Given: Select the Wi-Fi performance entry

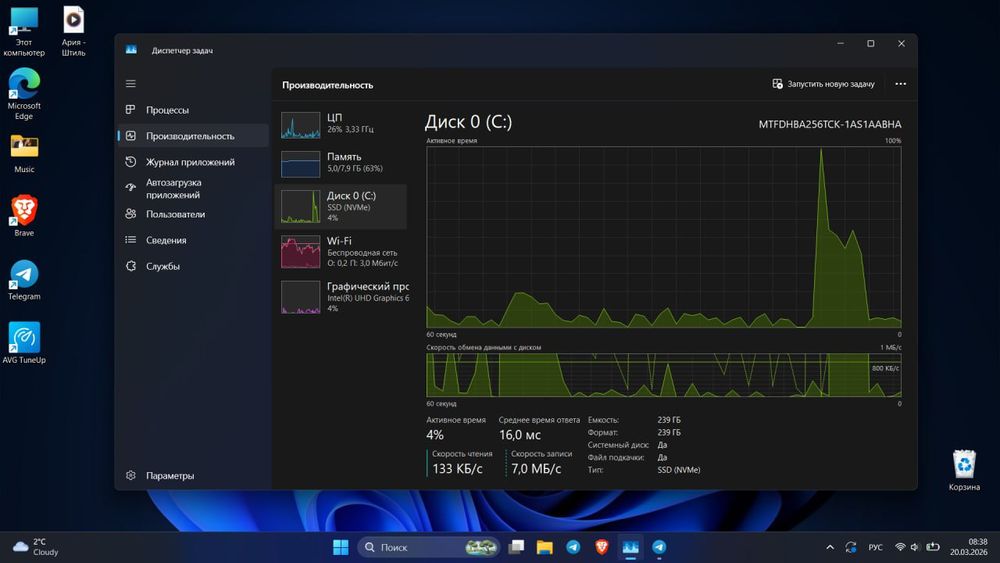Looking at the screenshot, I should point(341,252).
